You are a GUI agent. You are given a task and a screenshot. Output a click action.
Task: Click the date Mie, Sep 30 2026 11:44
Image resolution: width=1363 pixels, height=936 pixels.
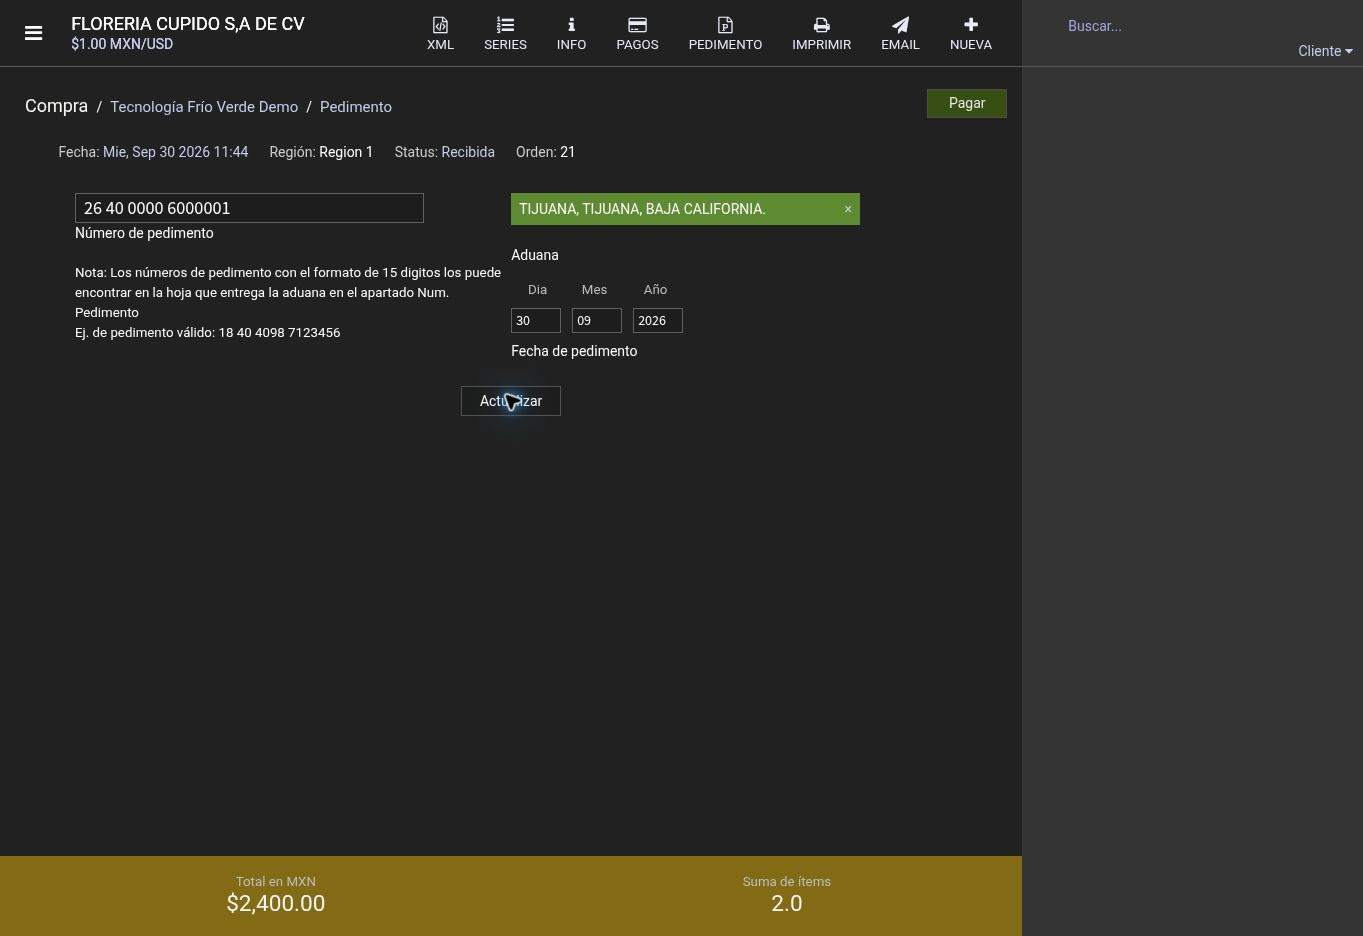[x=175, y=152]
